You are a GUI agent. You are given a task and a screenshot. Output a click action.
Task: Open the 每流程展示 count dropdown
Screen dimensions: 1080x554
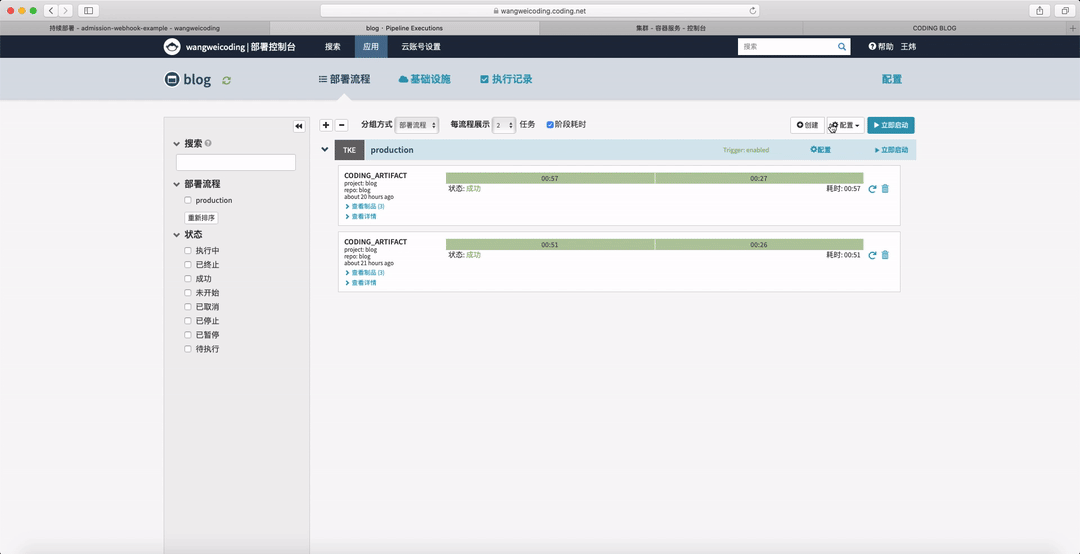tap(504, 125)
